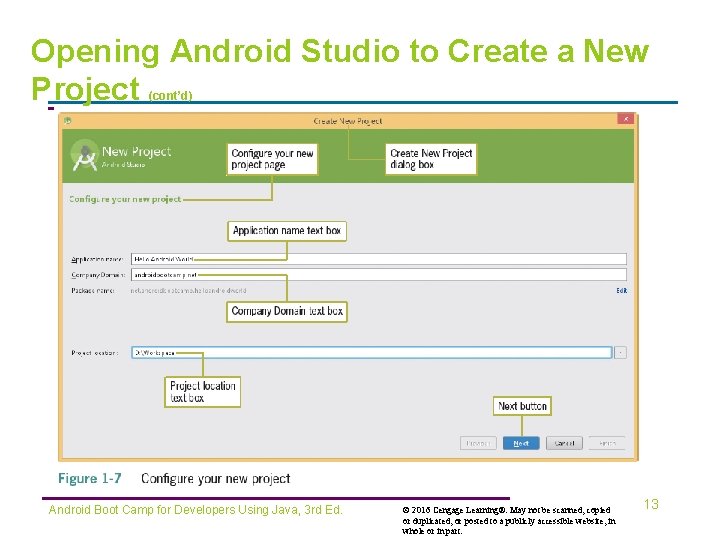
Task: Click the Cancel button
Action: pos(564,443)
